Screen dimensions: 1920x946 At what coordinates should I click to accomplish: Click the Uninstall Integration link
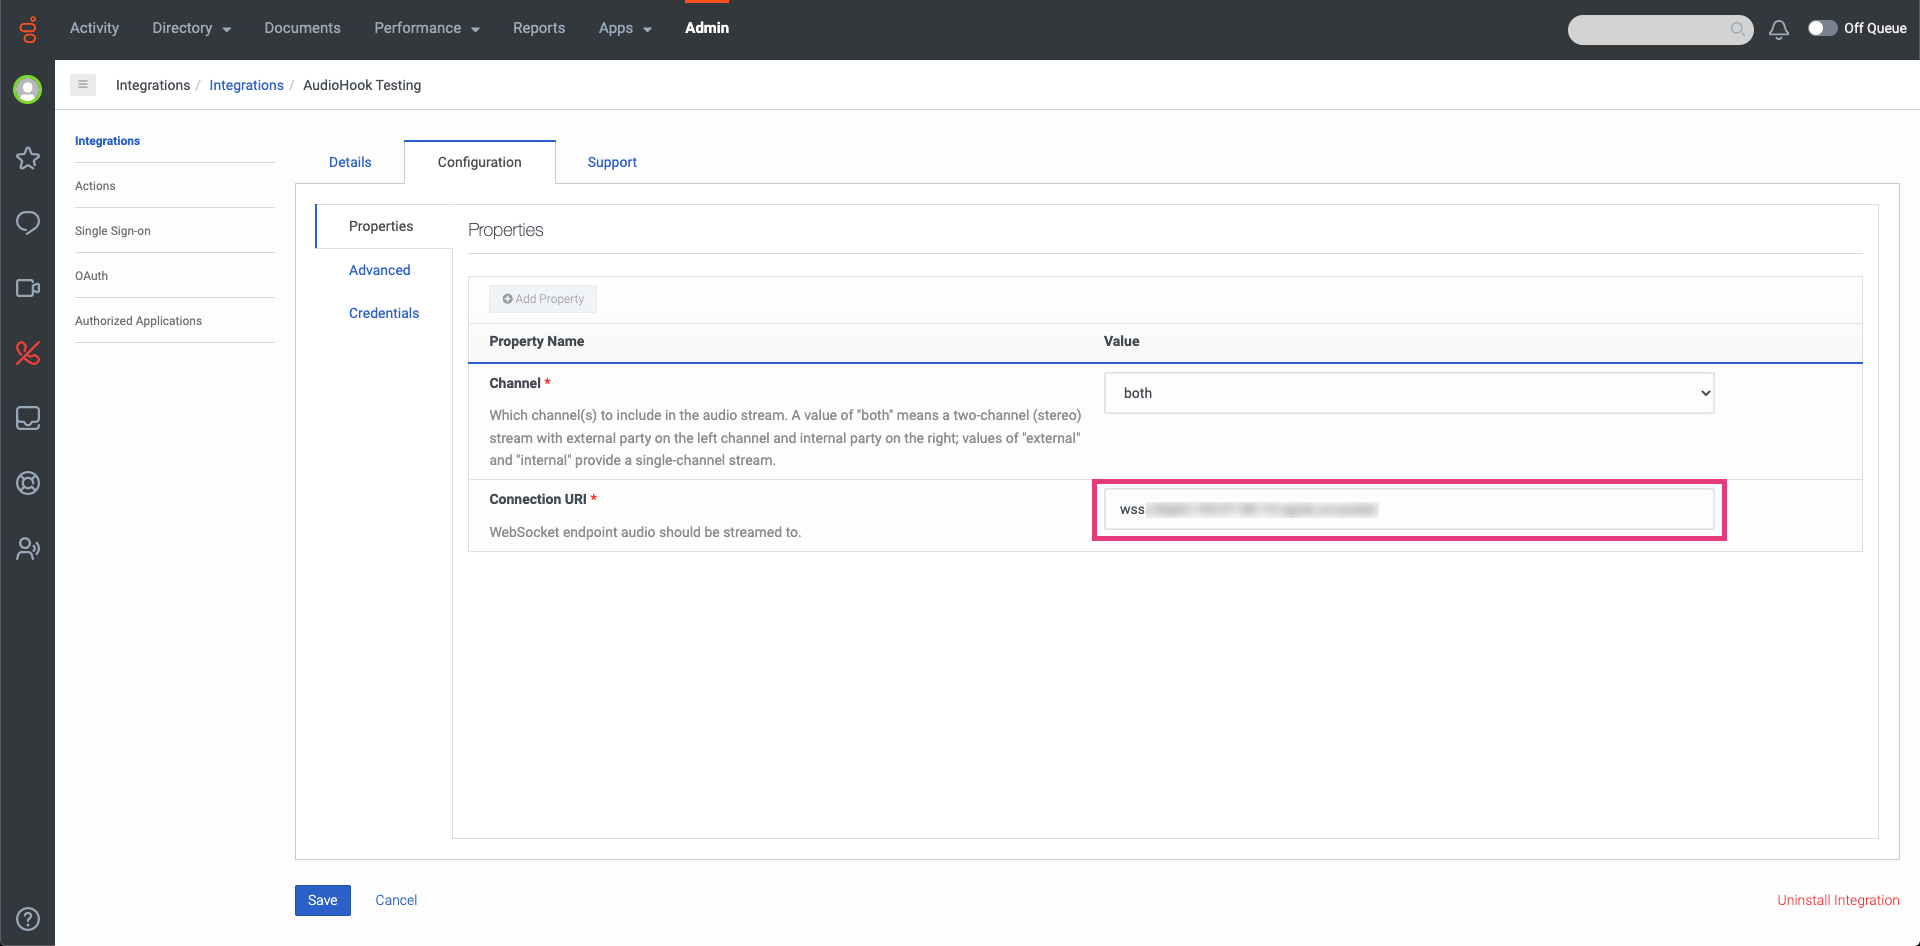point(1837,900)
